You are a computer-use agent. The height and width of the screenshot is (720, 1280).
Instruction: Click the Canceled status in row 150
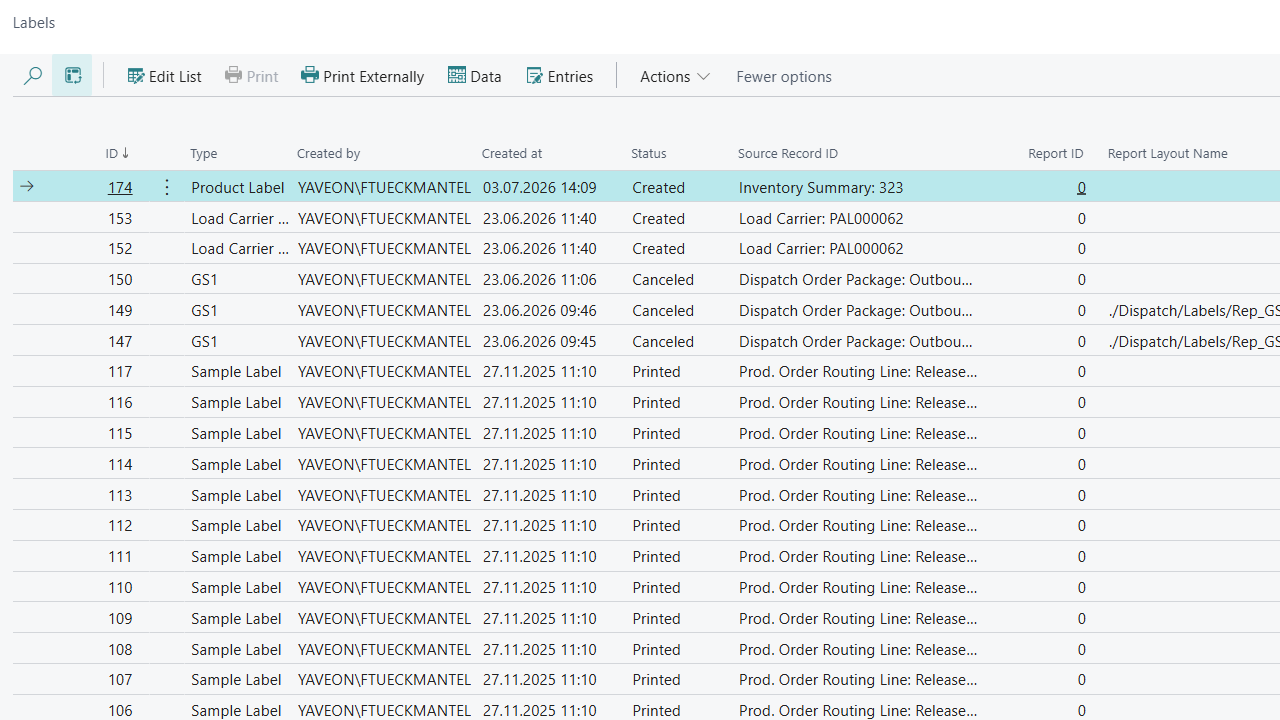point(663,279)
